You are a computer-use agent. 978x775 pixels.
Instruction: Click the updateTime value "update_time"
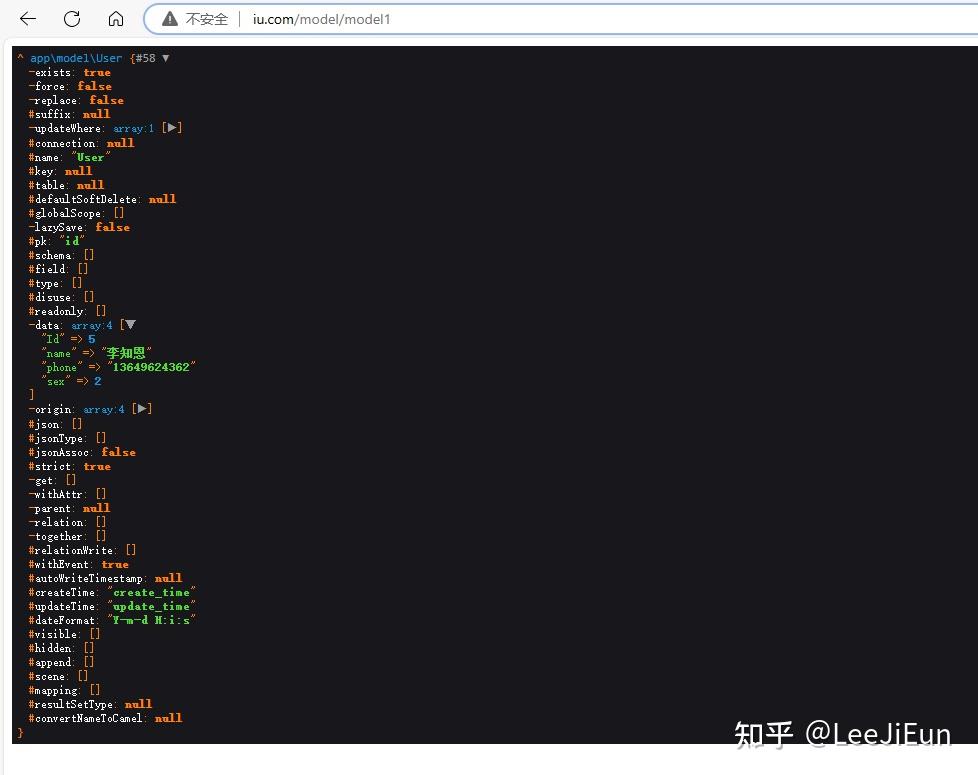click(152, 606)
